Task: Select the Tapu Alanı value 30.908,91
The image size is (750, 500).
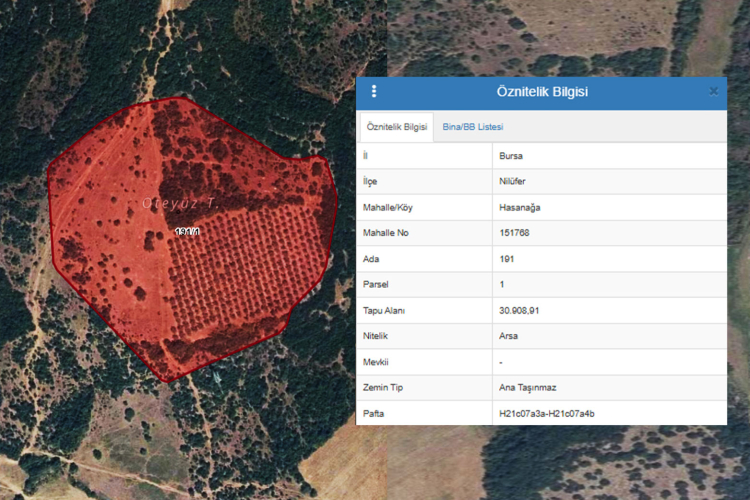Action: (520, 311)
